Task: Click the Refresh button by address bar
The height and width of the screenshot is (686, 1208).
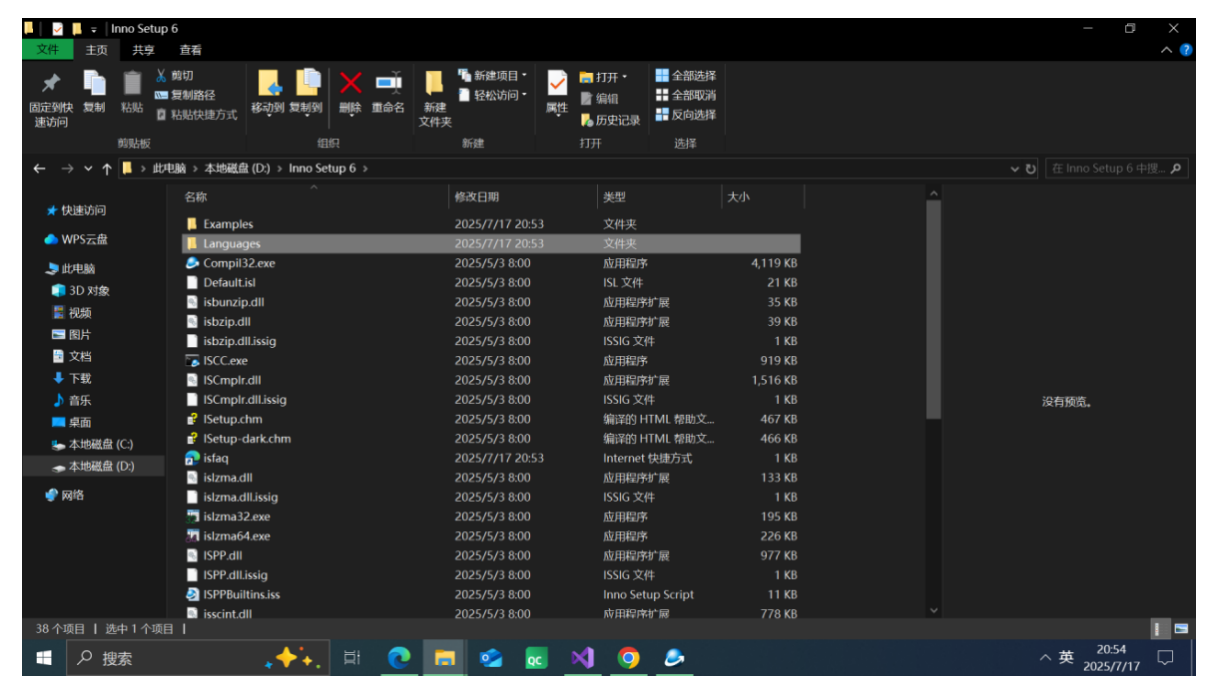Action: [1032, 169]
